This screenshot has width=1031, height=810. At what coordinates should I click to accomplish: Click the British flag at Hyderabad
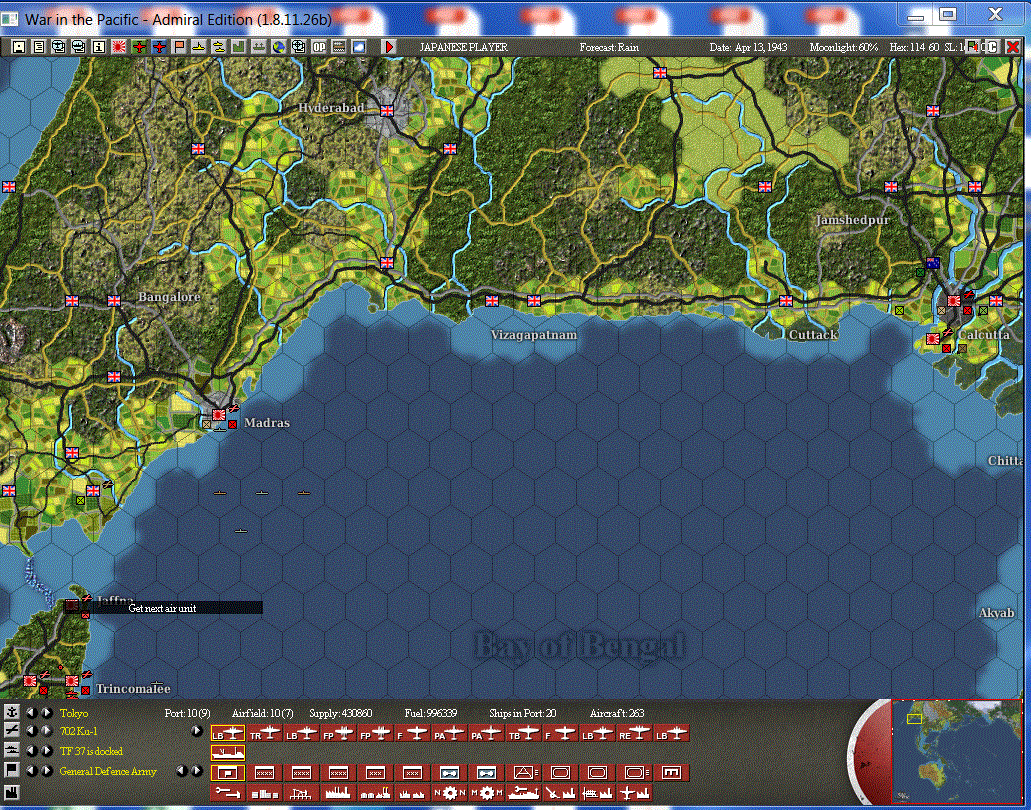(x=387, y=110)
